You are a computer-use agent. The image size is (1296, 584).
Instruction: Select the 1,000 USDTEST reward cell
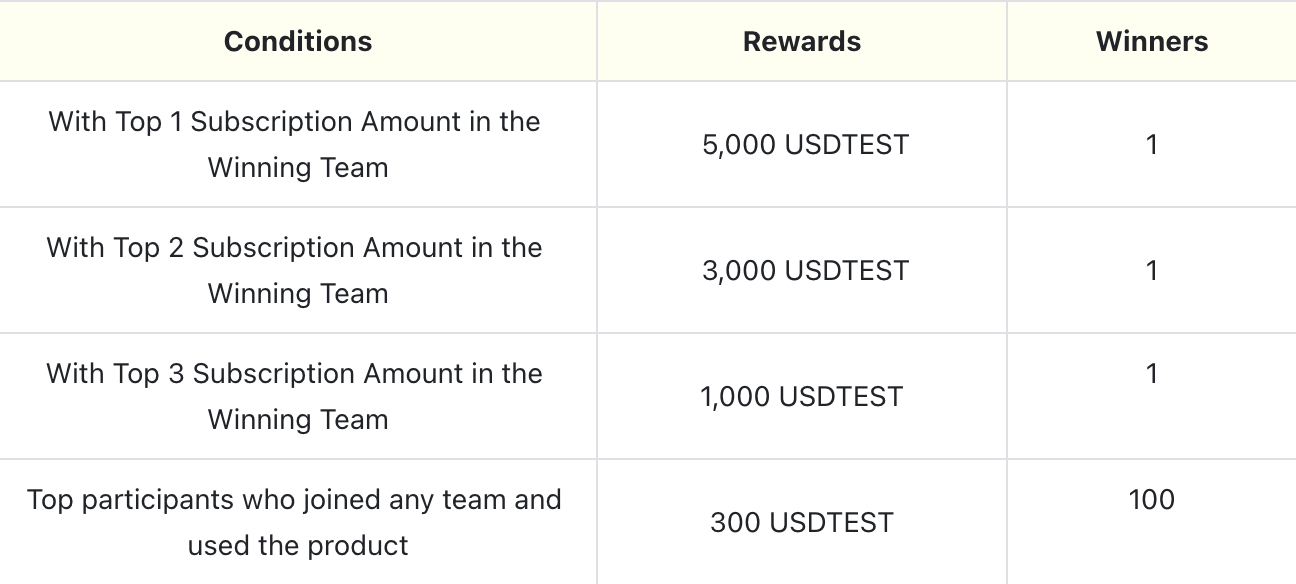pyautogui.click(x=802, y=397)
